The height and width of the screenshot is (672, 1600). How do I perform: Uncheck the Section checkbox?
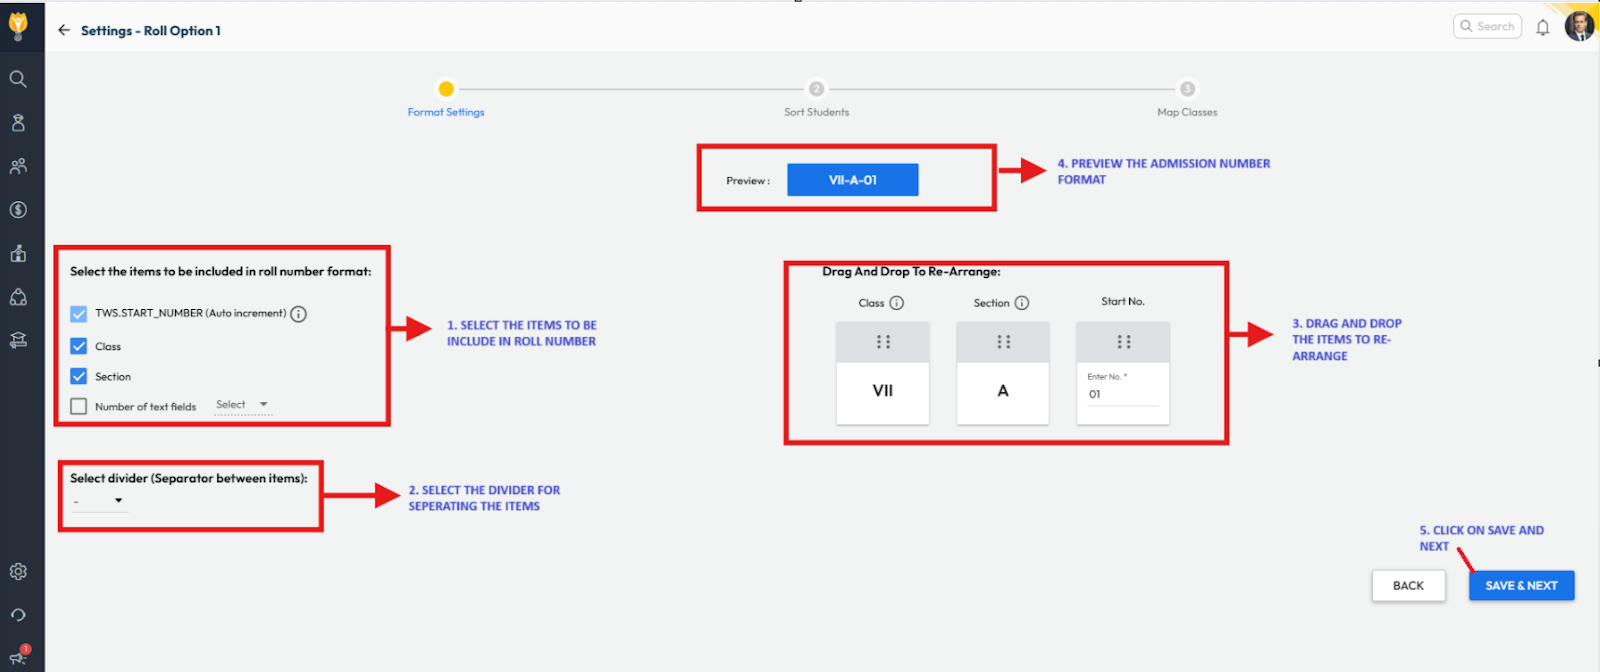[79, 377]
